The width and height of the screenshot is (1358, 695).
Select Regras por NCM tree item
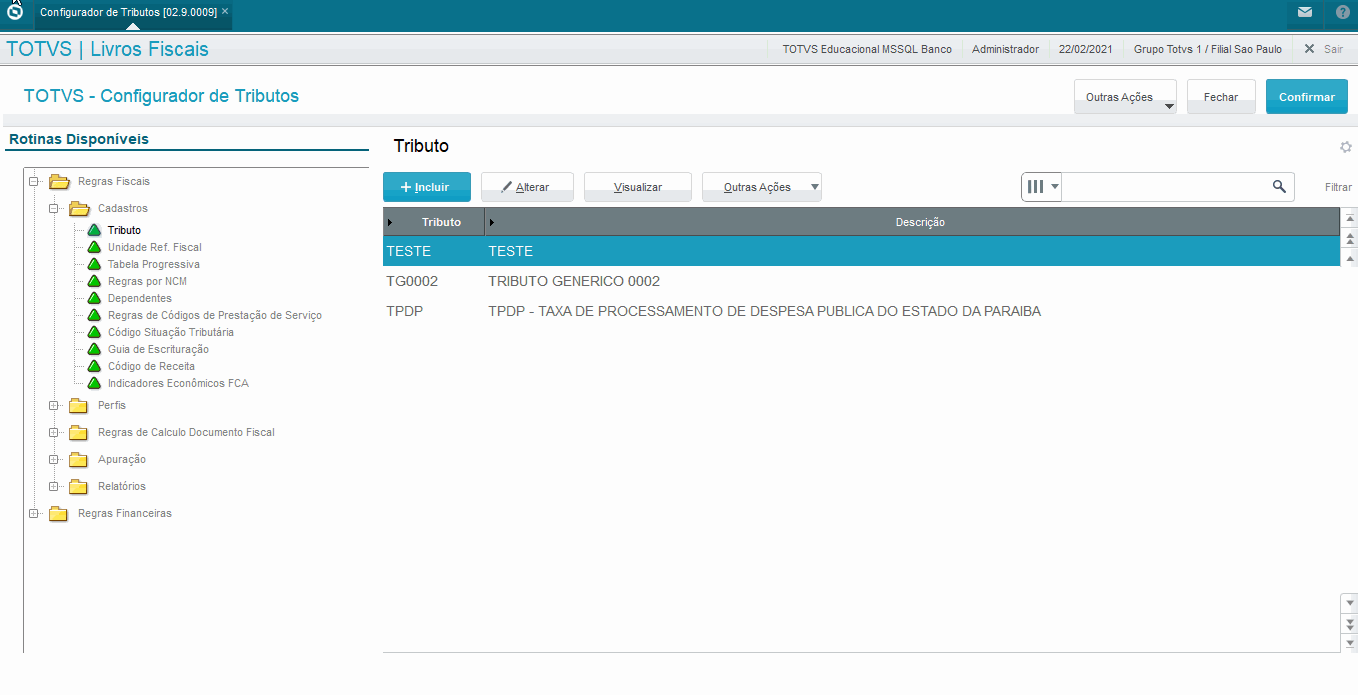(x=147, y=282)
